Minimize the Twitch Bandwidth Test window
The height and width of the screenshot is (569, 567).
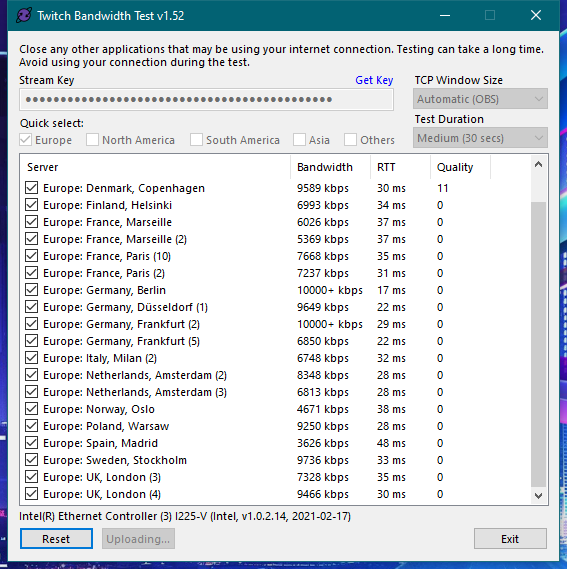pyautogui.click(x=445, y=16)
